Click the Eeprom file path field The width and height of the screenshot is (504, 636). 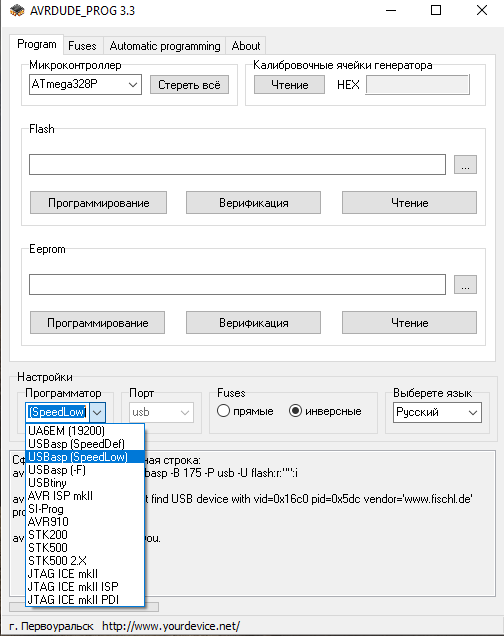pyautogui.click(x=237, y=284)
